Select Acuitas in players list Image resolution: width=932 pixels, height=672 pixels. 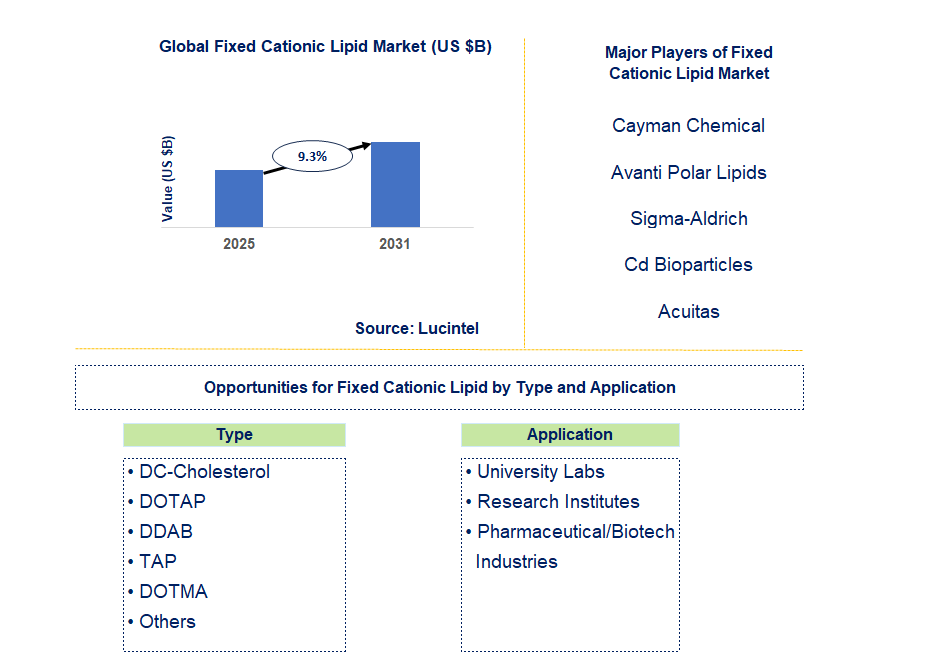point(688,311)
